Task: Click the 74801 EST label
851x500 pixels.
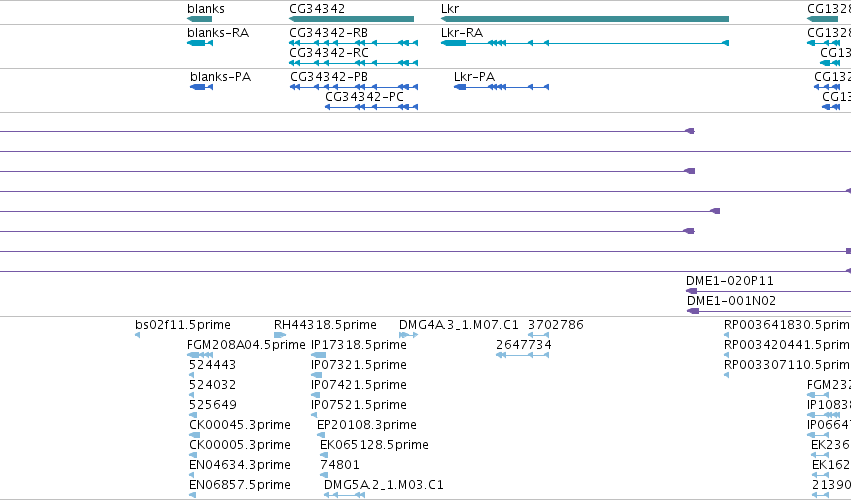Action: click(340, 465)
